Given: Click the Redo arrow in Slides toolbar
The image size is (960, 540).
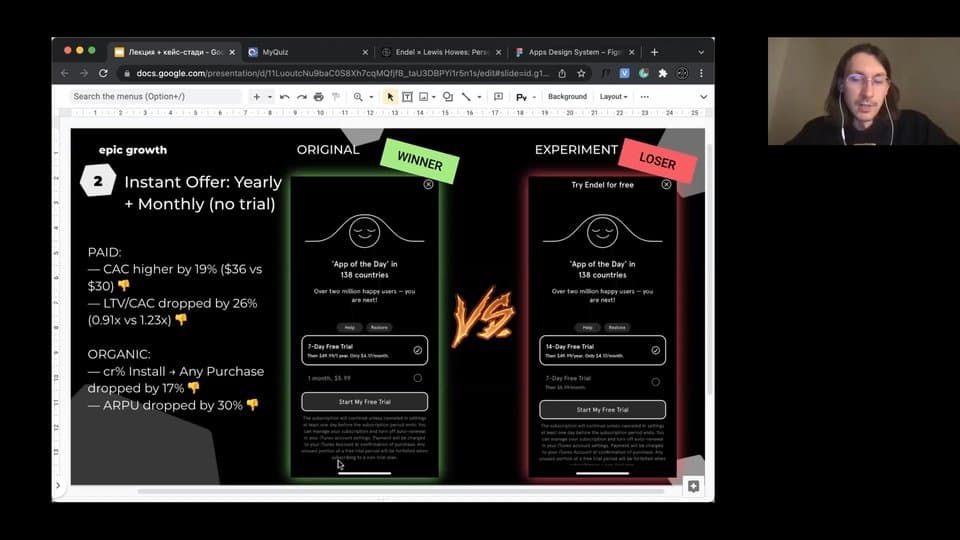Looking at the screenshot, I should [302, 97].
